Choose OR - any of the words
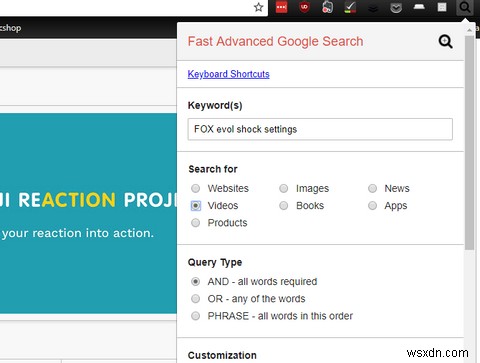This screenshot has height=363, width=480. 196,299
